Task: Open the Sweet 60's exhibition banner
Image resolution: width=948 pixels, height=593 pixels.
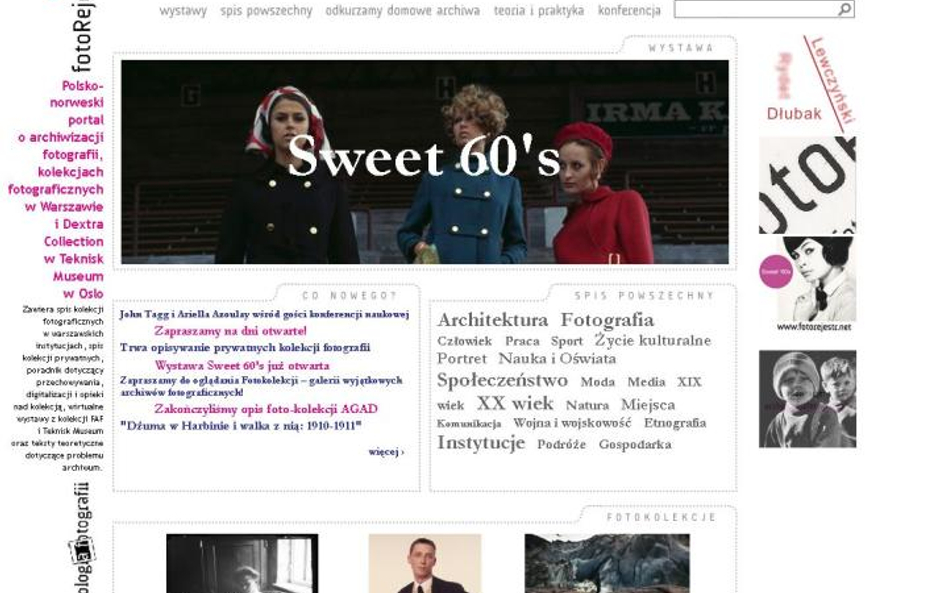Action: [425, 161]
